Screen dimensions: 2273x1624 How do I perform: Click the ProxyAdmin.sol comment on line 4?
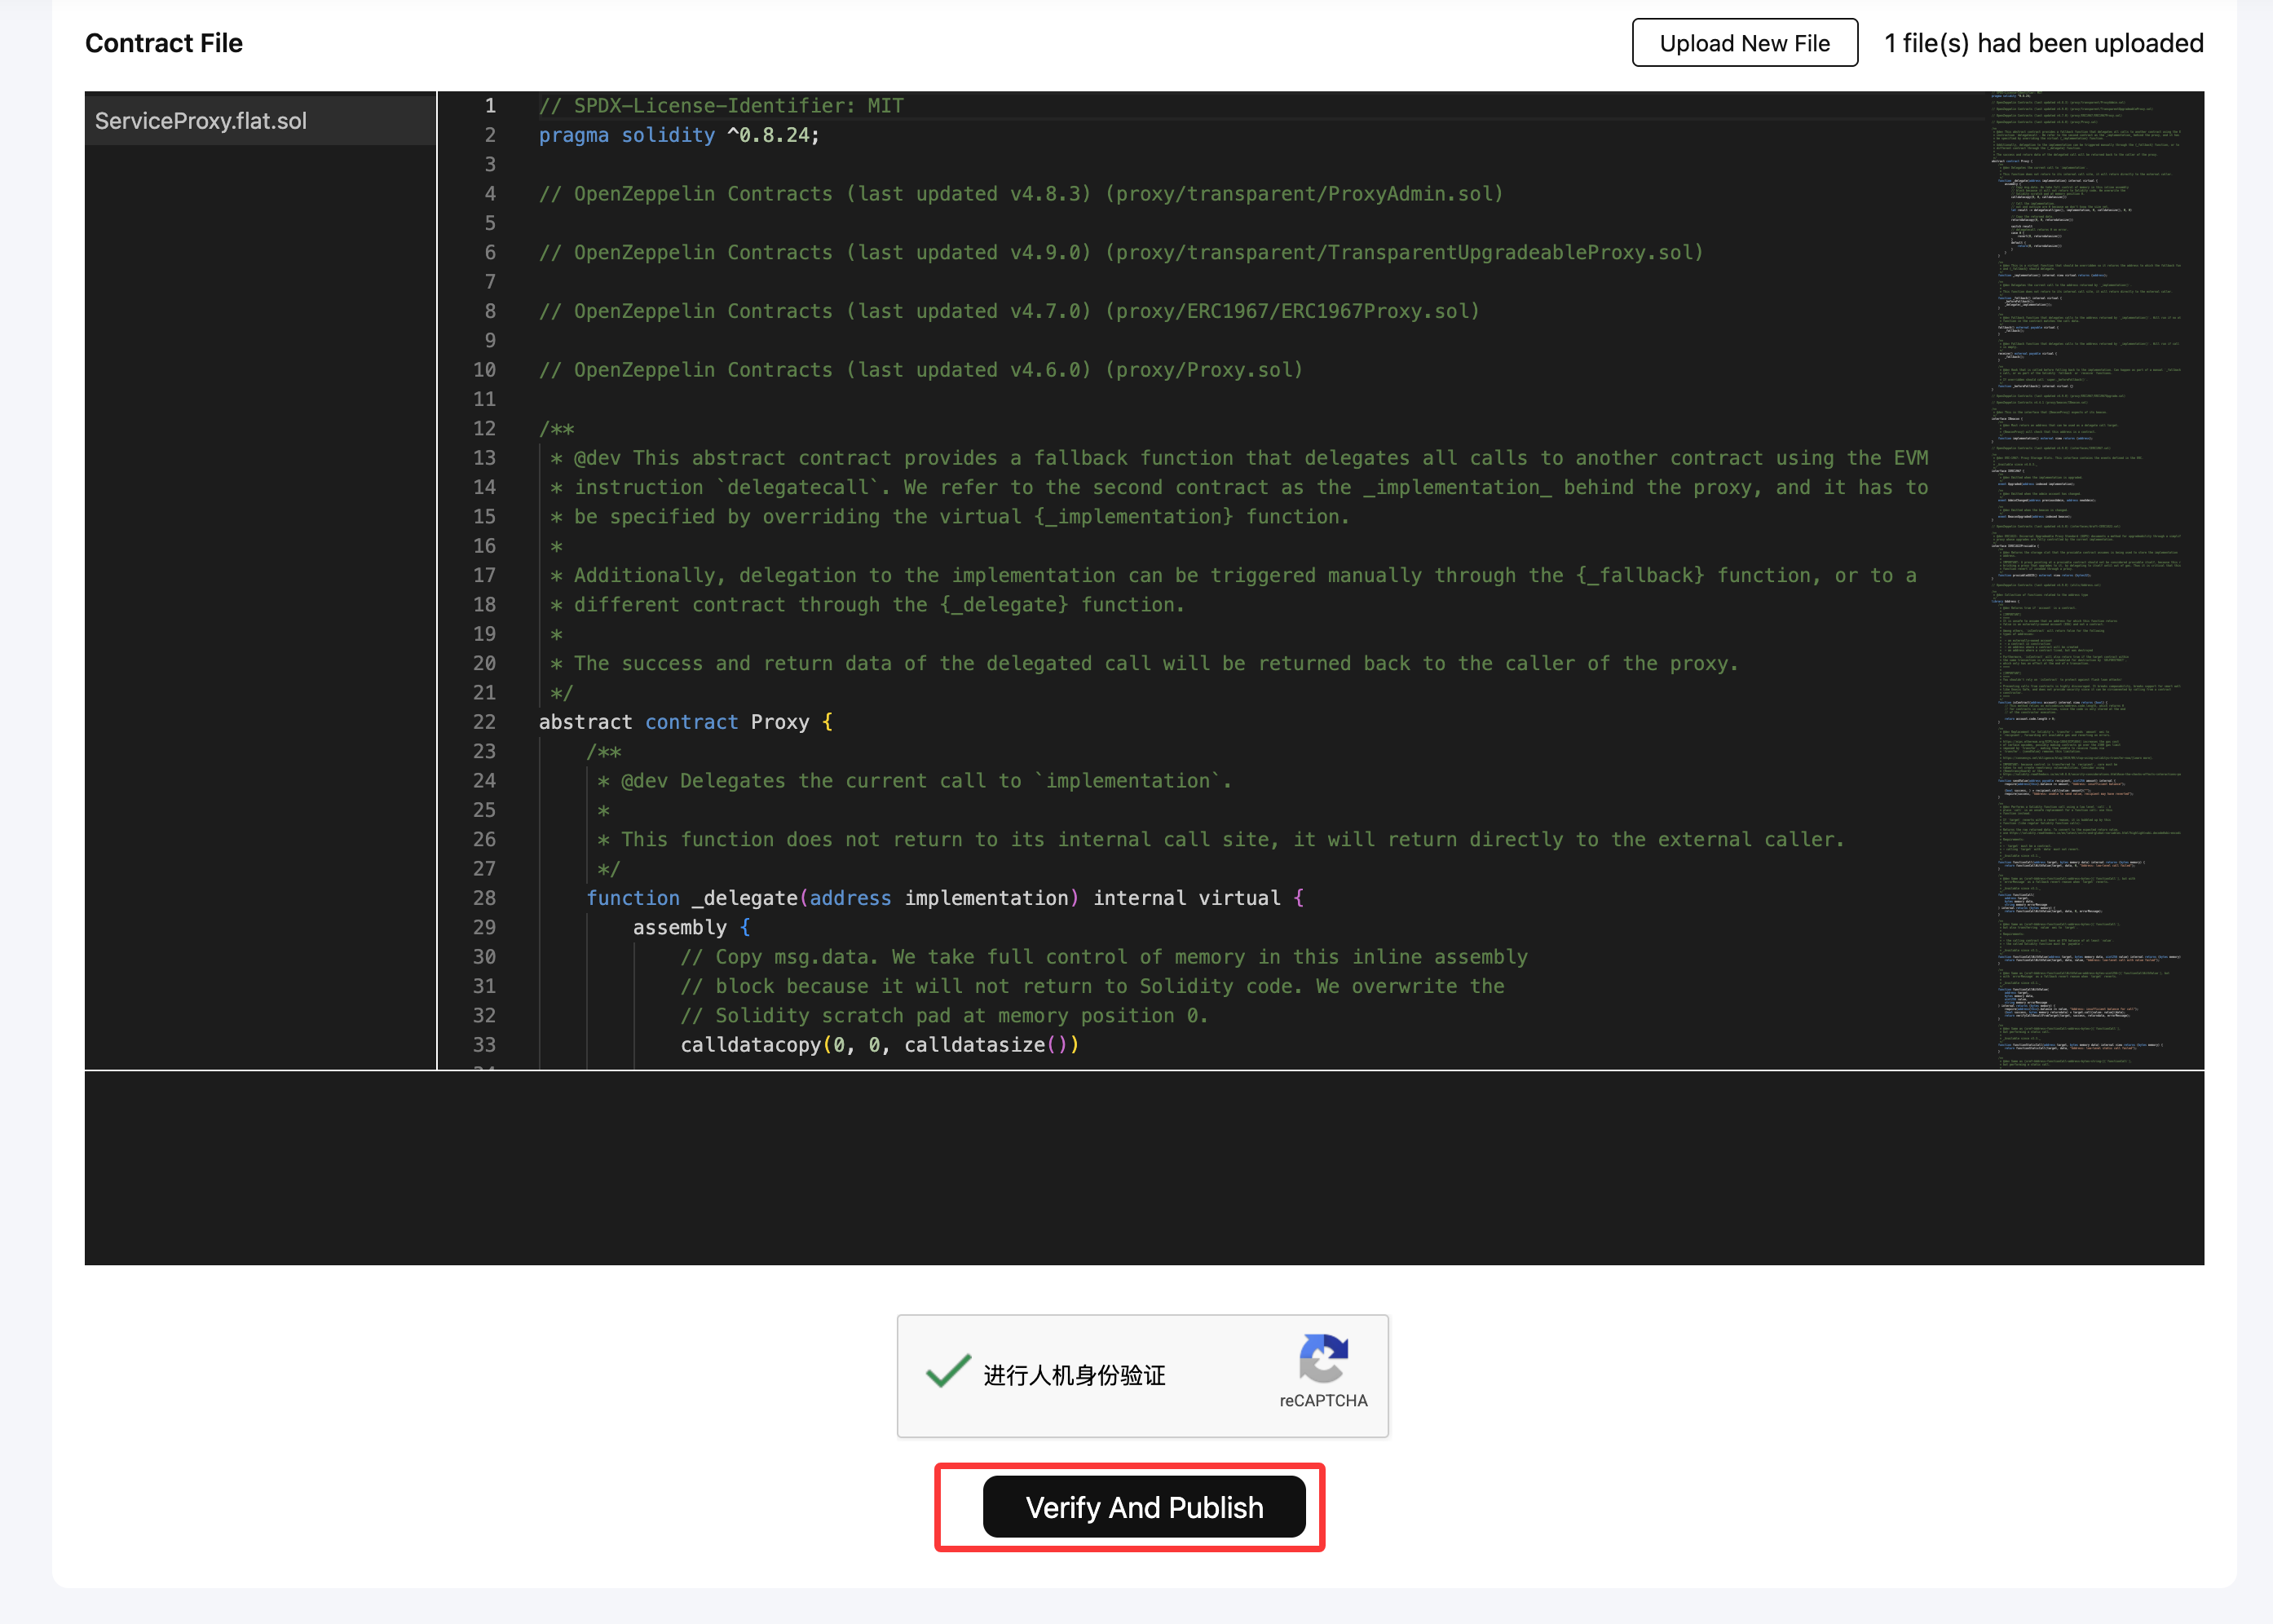point(1021,194)
